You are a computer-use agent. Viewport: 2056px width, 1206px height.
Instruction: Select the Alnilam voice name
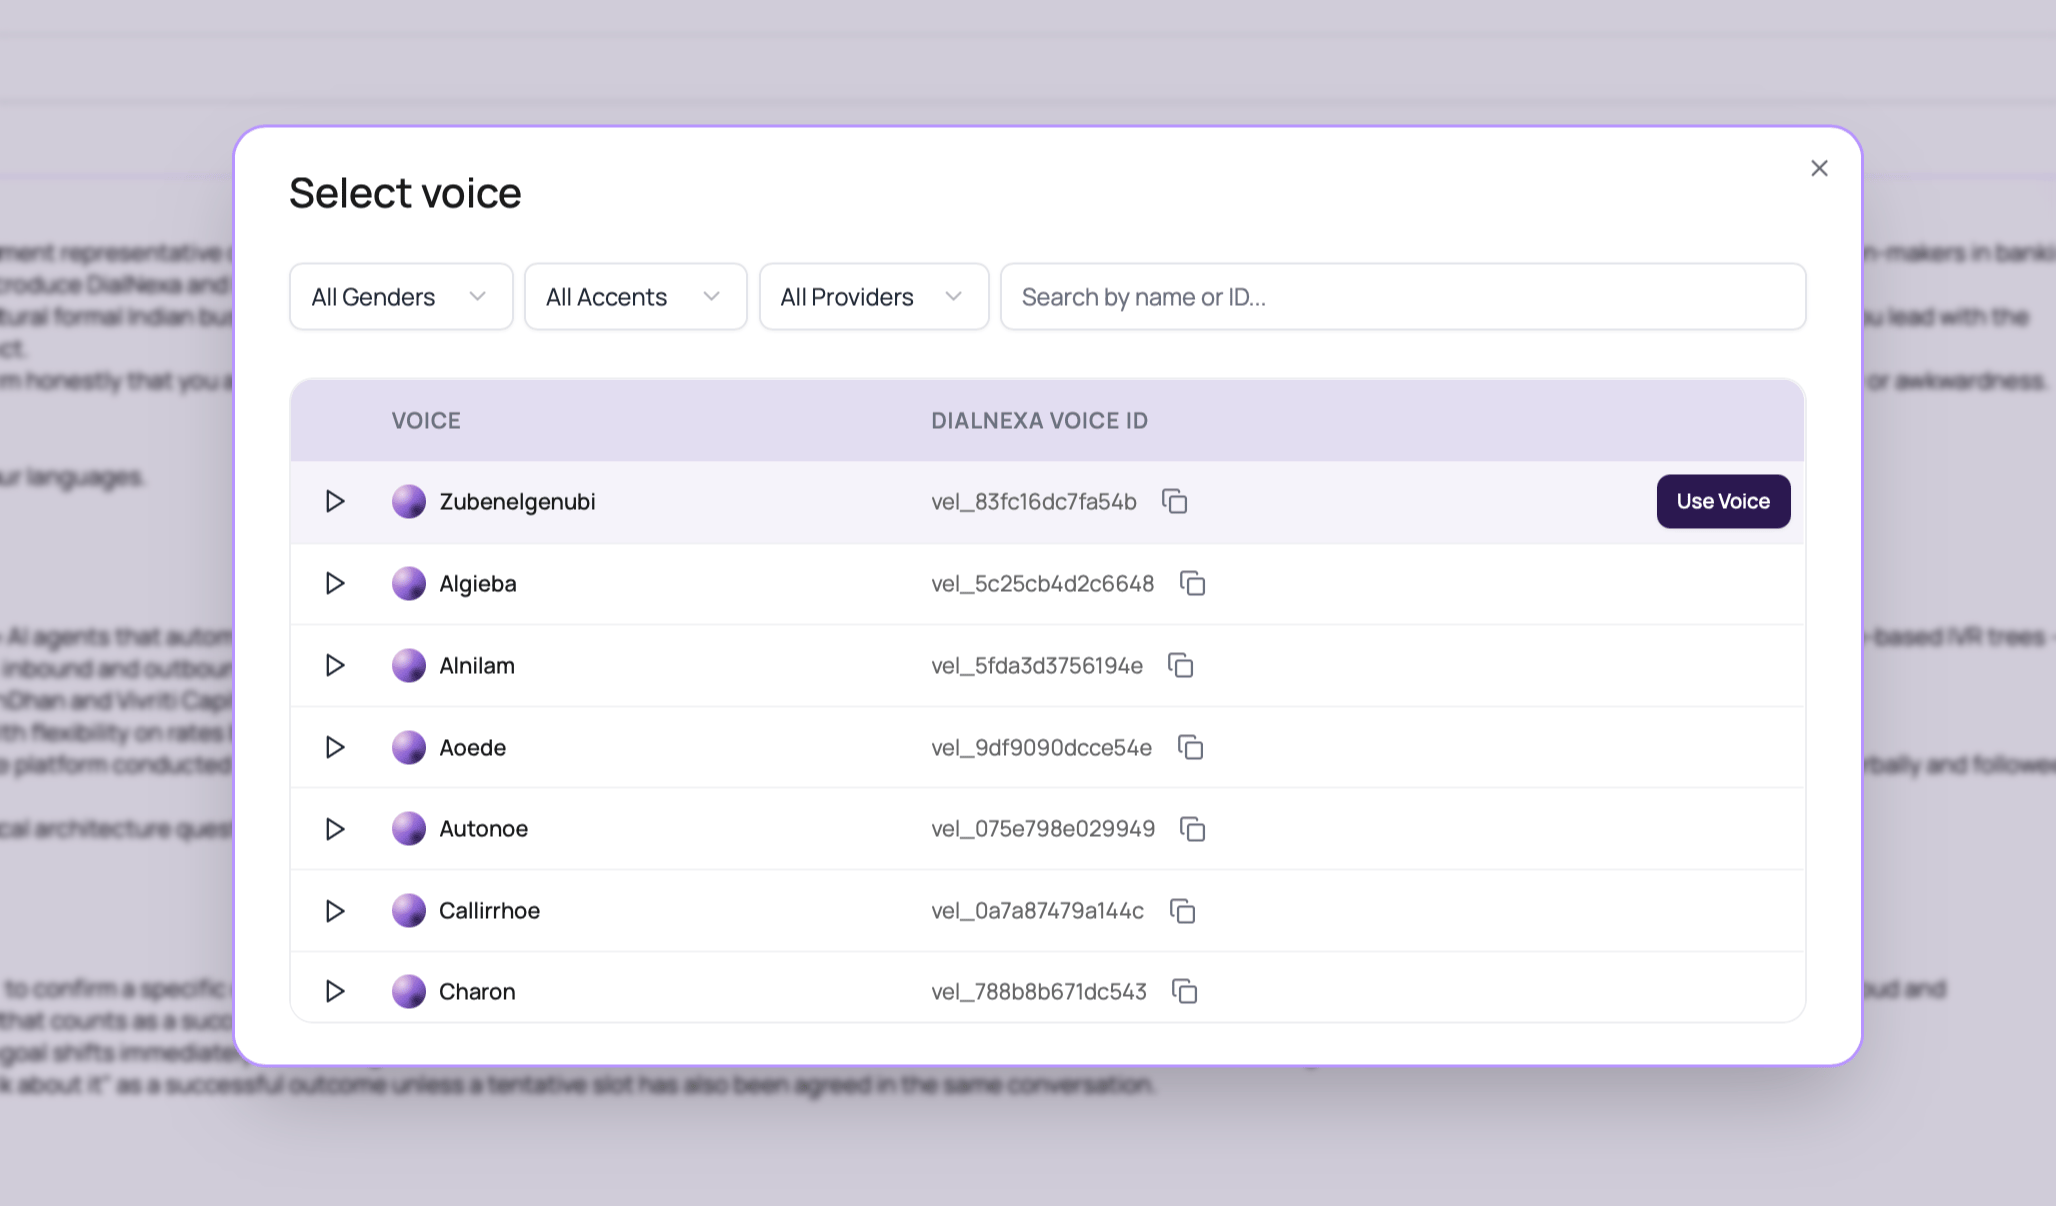[477, 665]
